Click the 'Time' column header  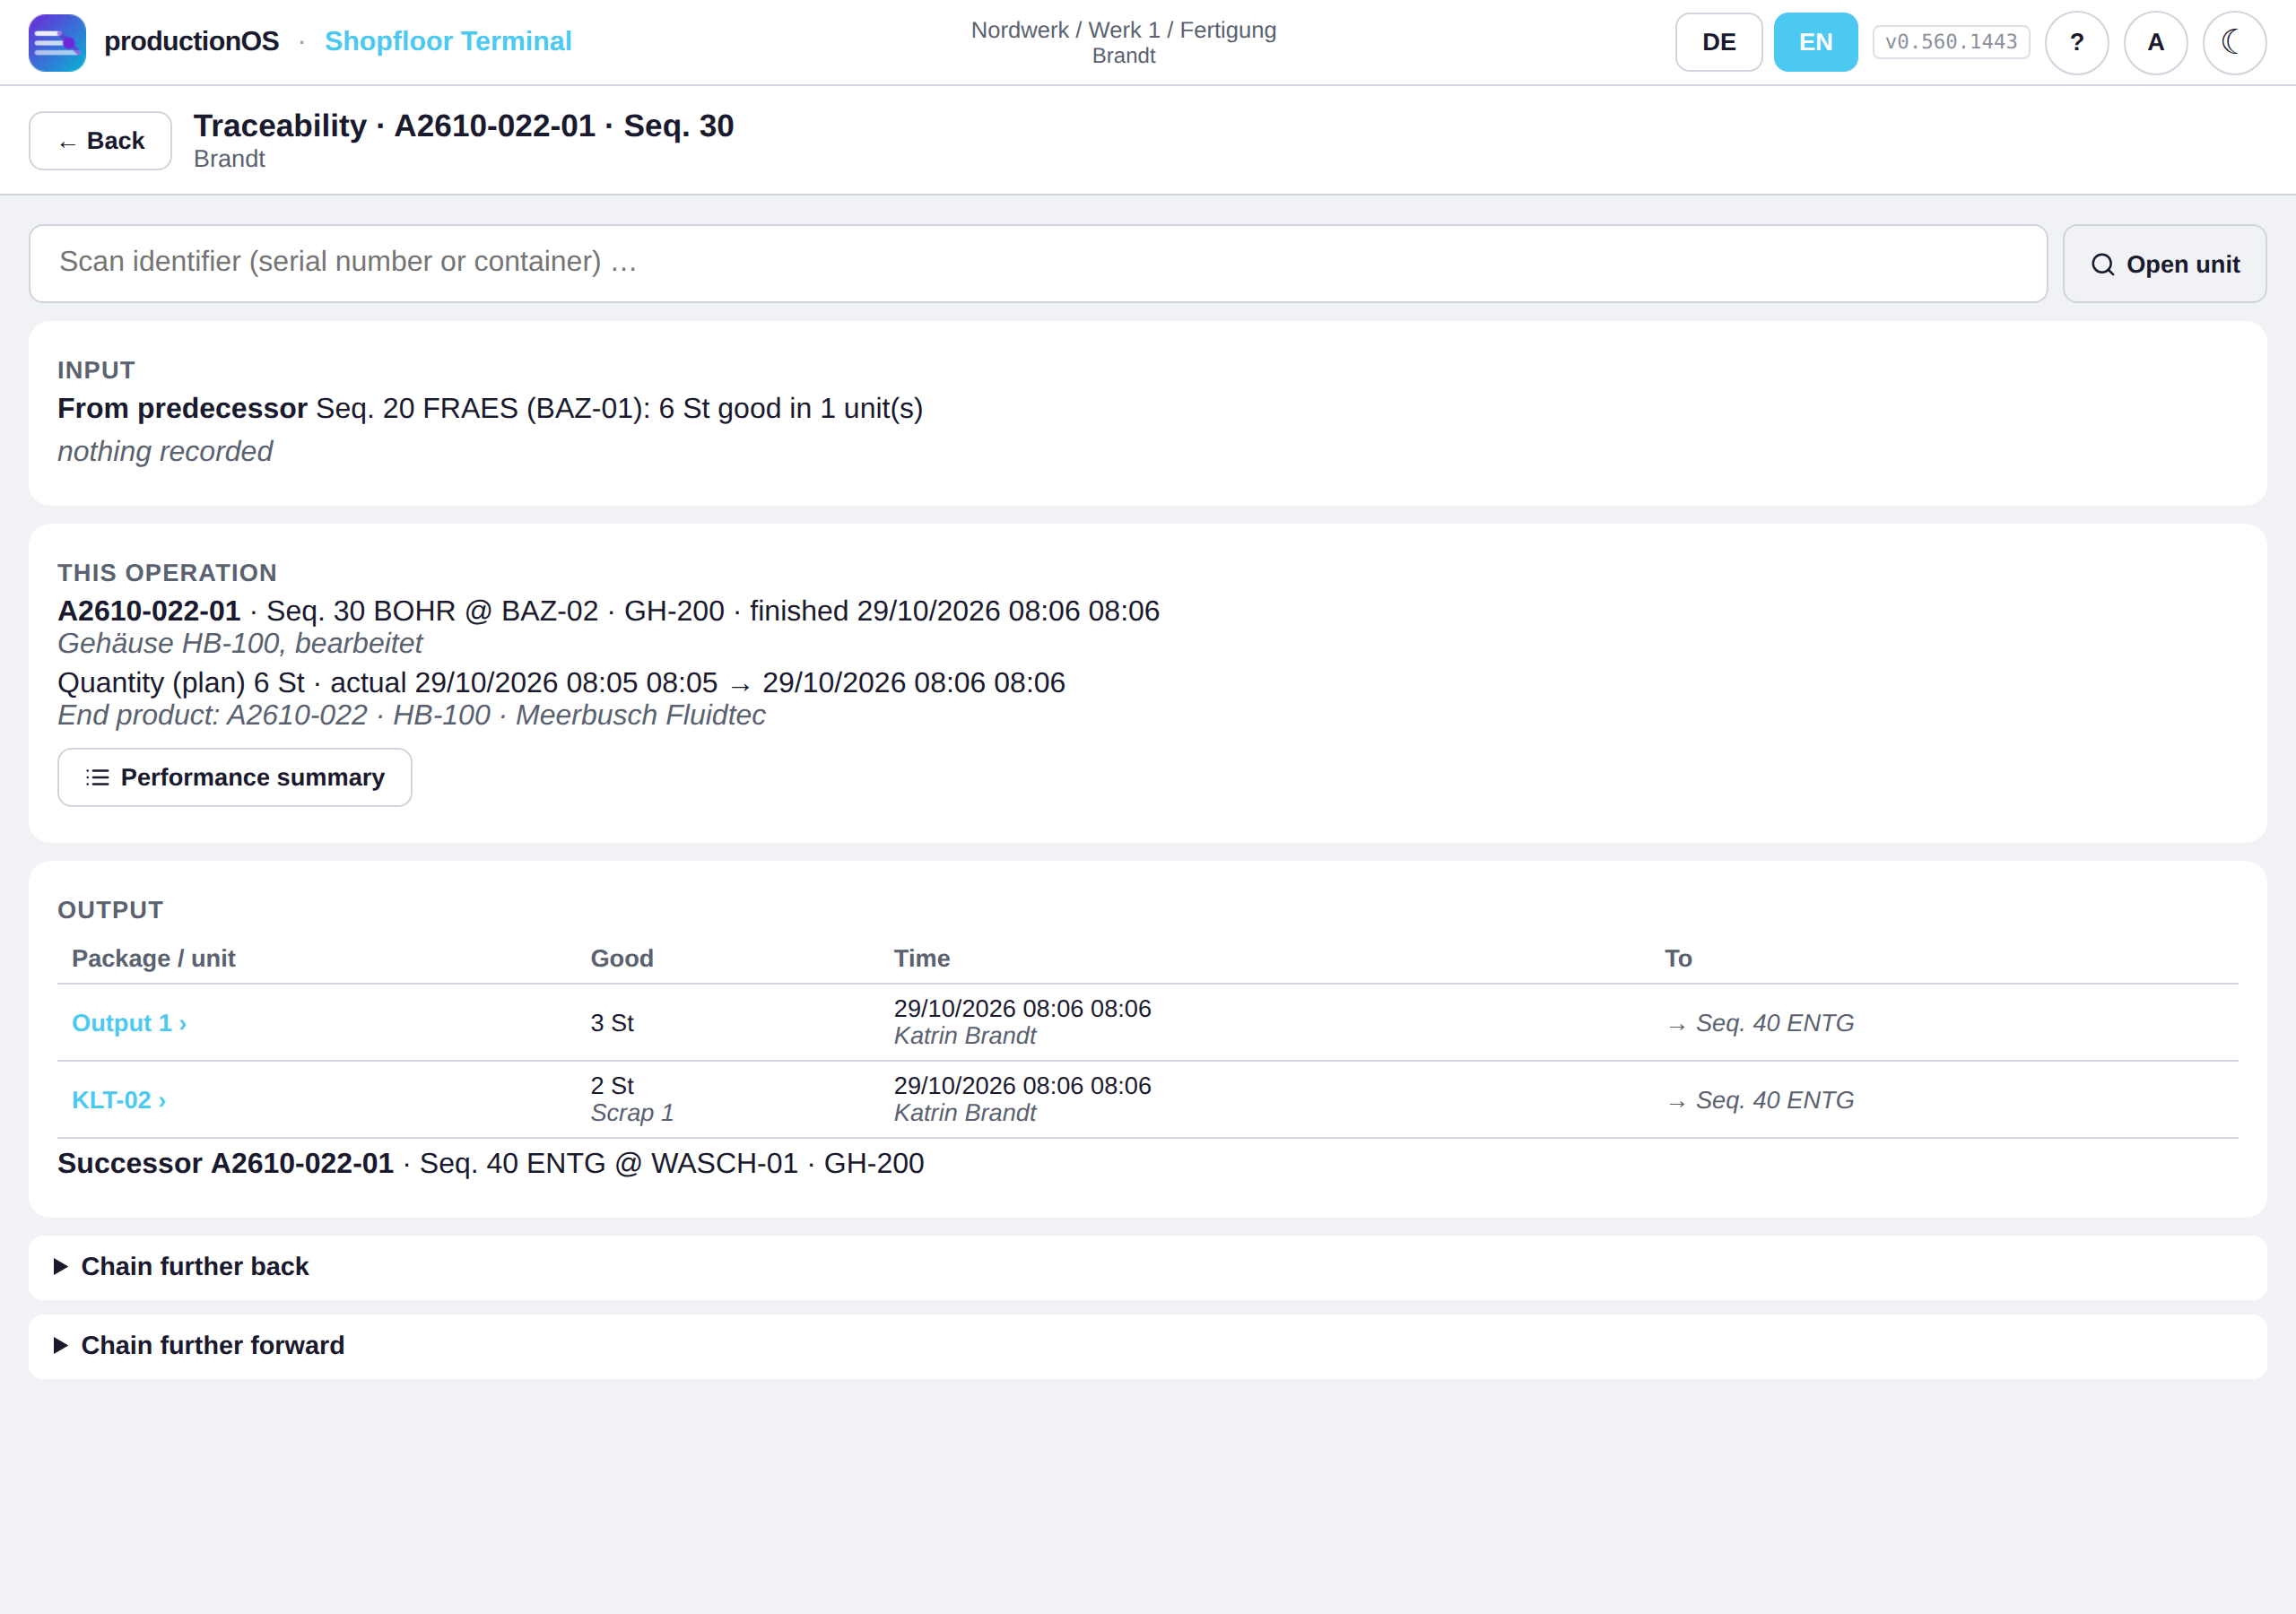pyautogui.click(x=921, y=958)
